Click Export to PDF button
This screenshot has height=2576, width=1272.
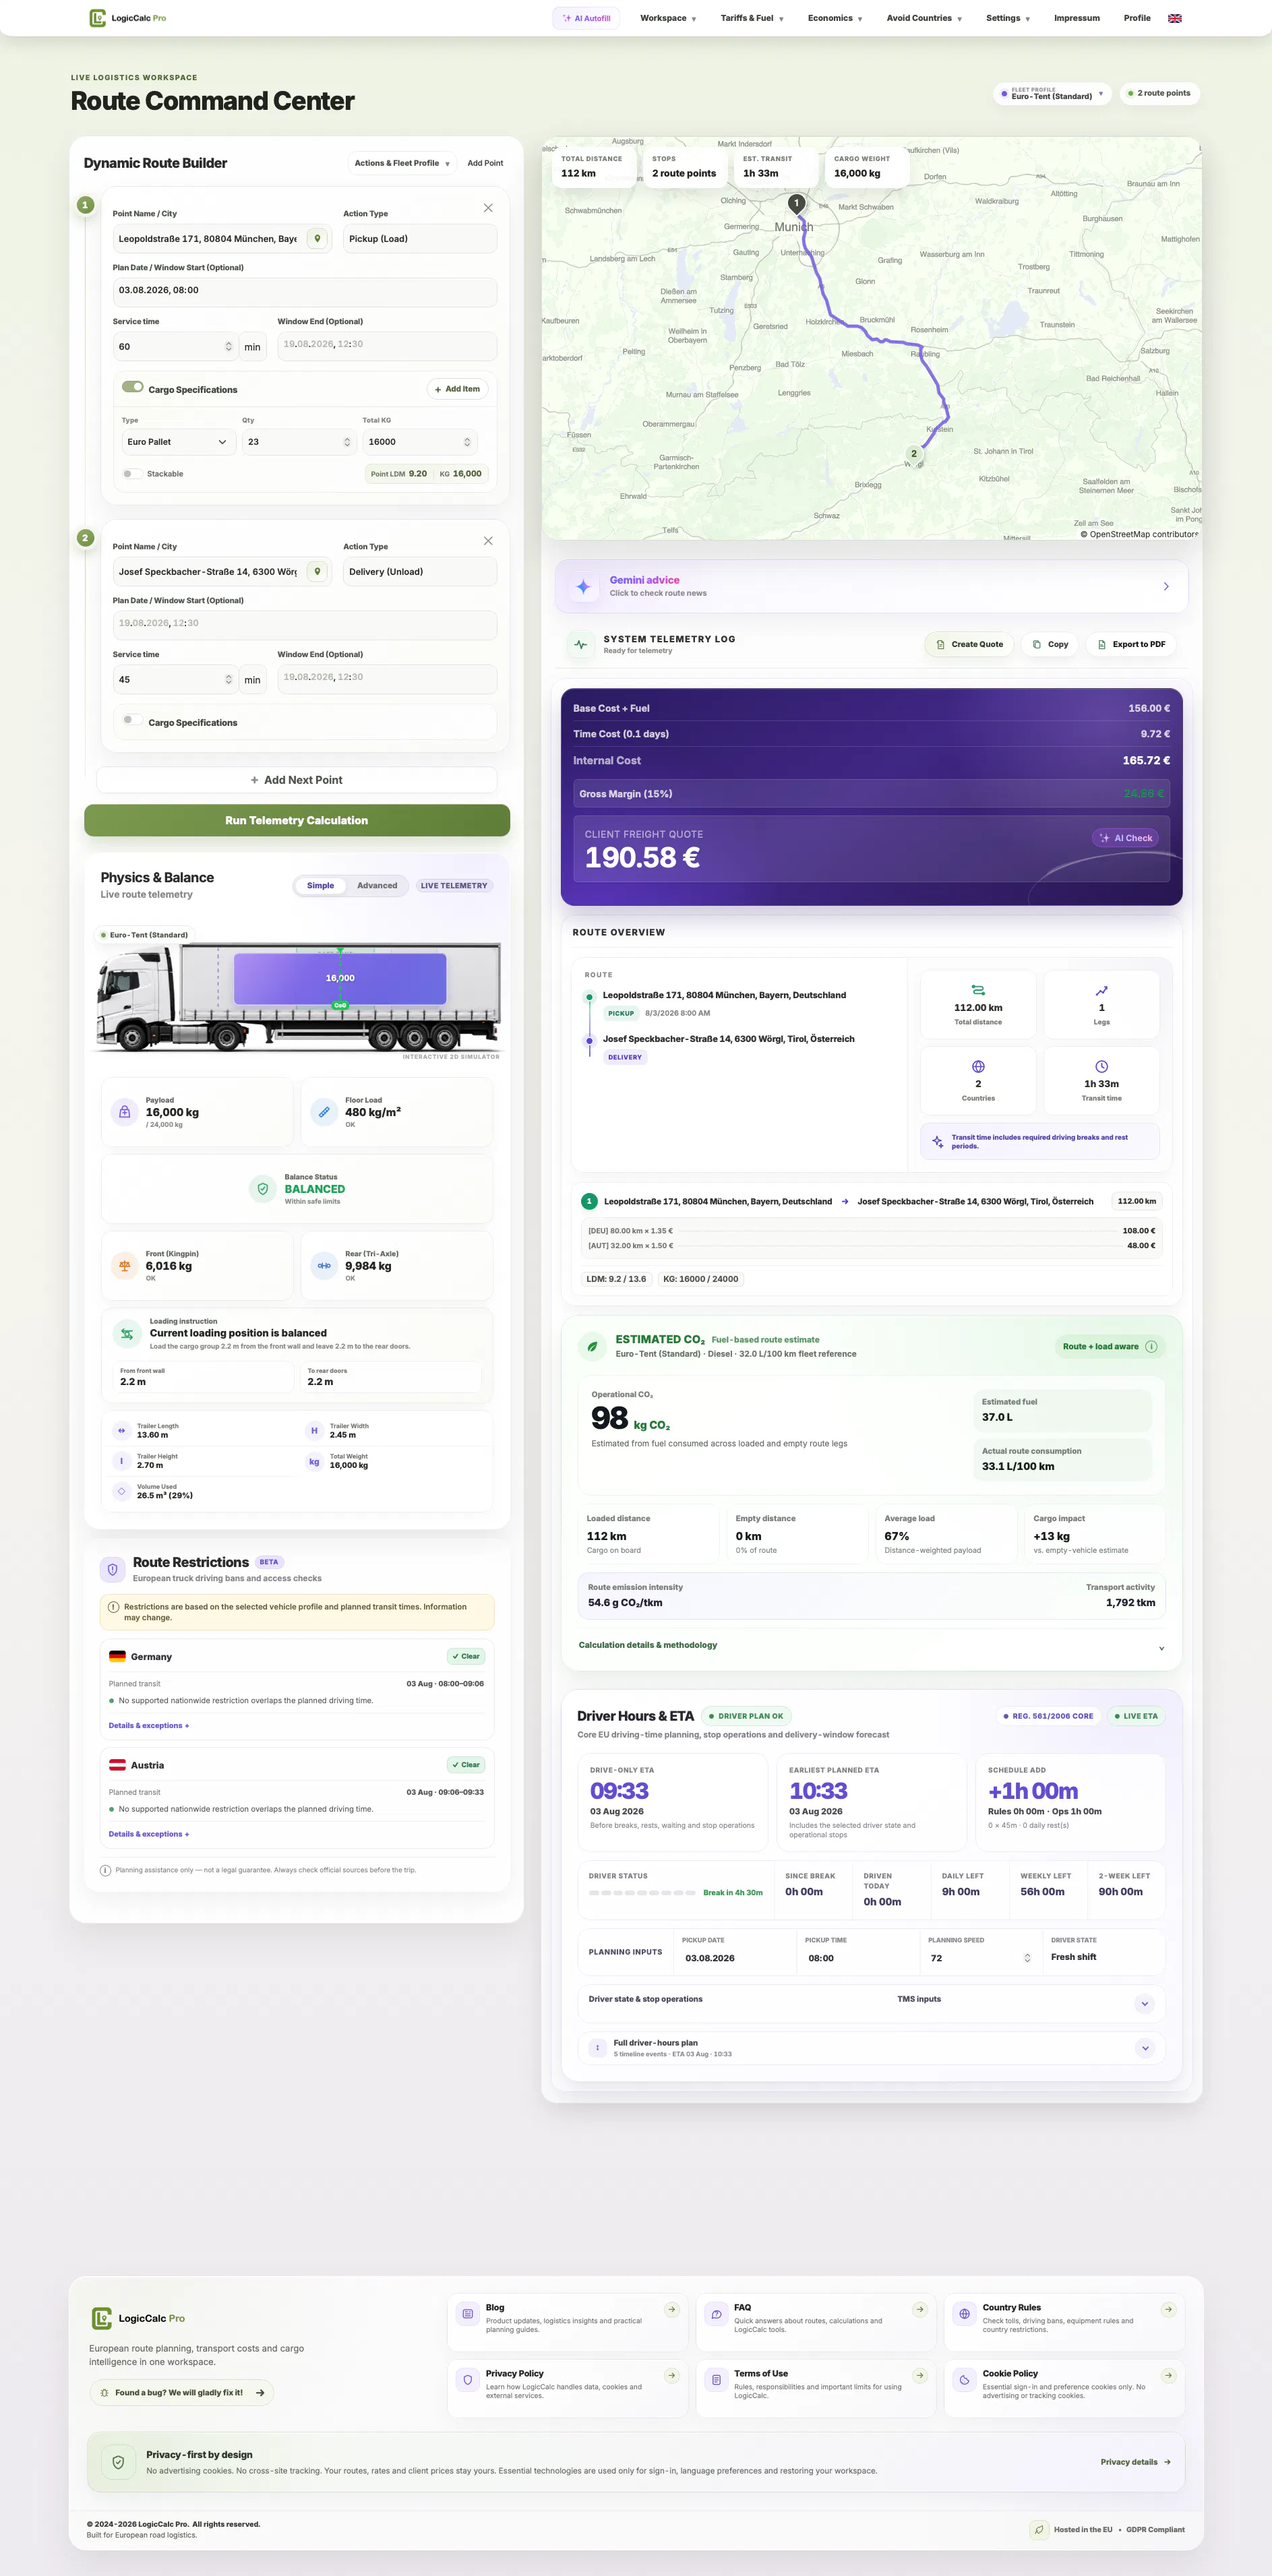1131,644
